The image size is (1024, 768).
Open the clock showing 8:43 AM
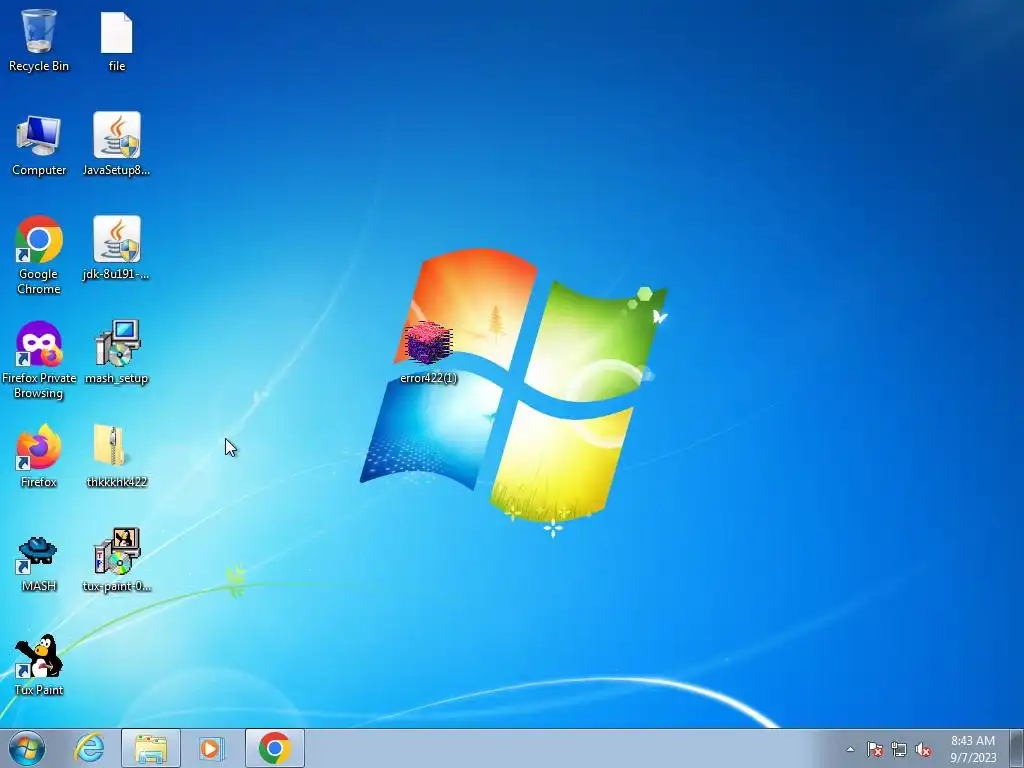[973, 749]
